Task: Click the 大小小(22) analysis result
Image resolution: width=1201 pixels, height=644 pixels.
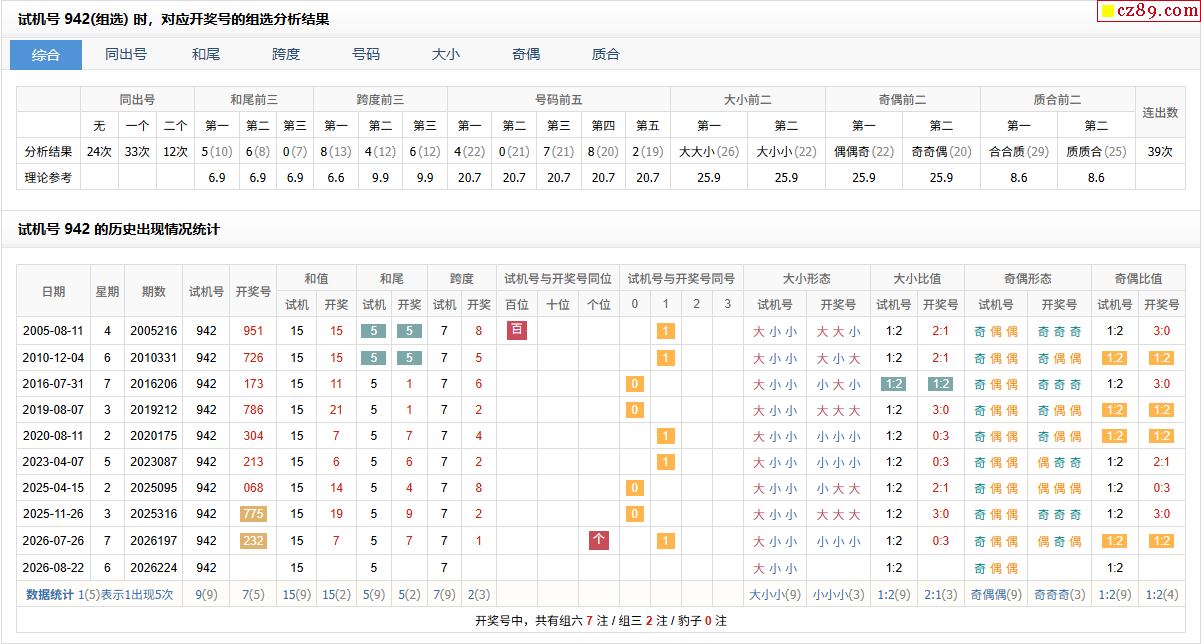Action: [786, 152]
